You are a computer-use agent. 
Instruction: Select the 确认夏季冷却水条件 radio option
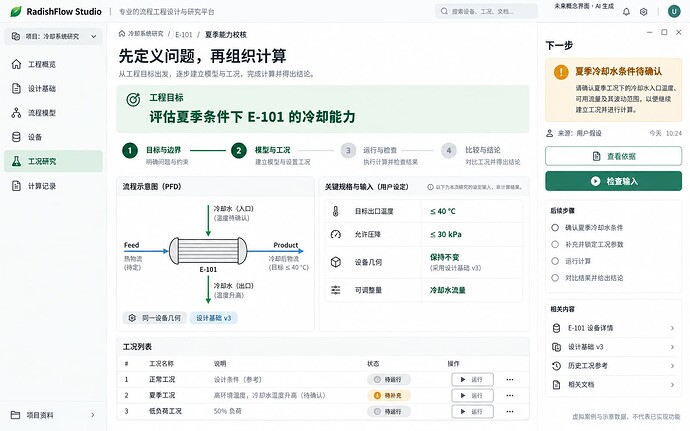pyautogui.click(x=555, y=228)
